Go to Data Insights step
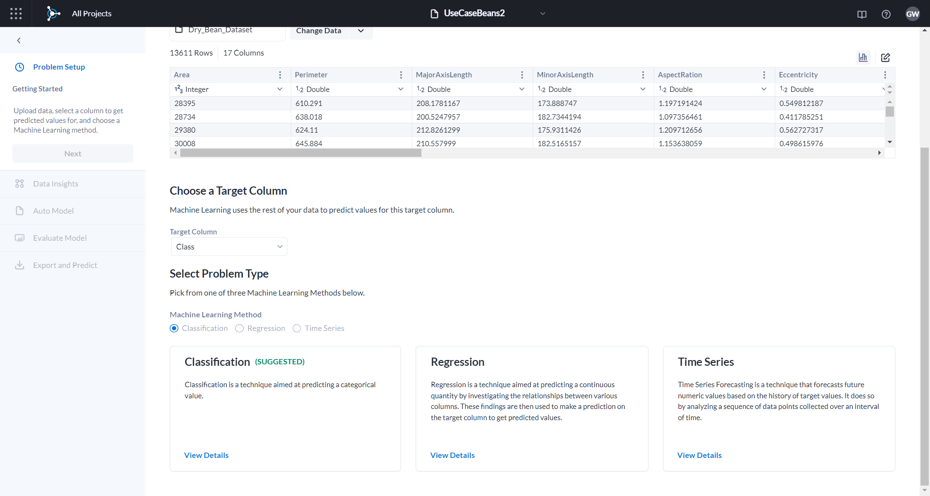Image resolution: width=930 pixels, height=496 pixels. pyautogui.click(x=56, y=184)
